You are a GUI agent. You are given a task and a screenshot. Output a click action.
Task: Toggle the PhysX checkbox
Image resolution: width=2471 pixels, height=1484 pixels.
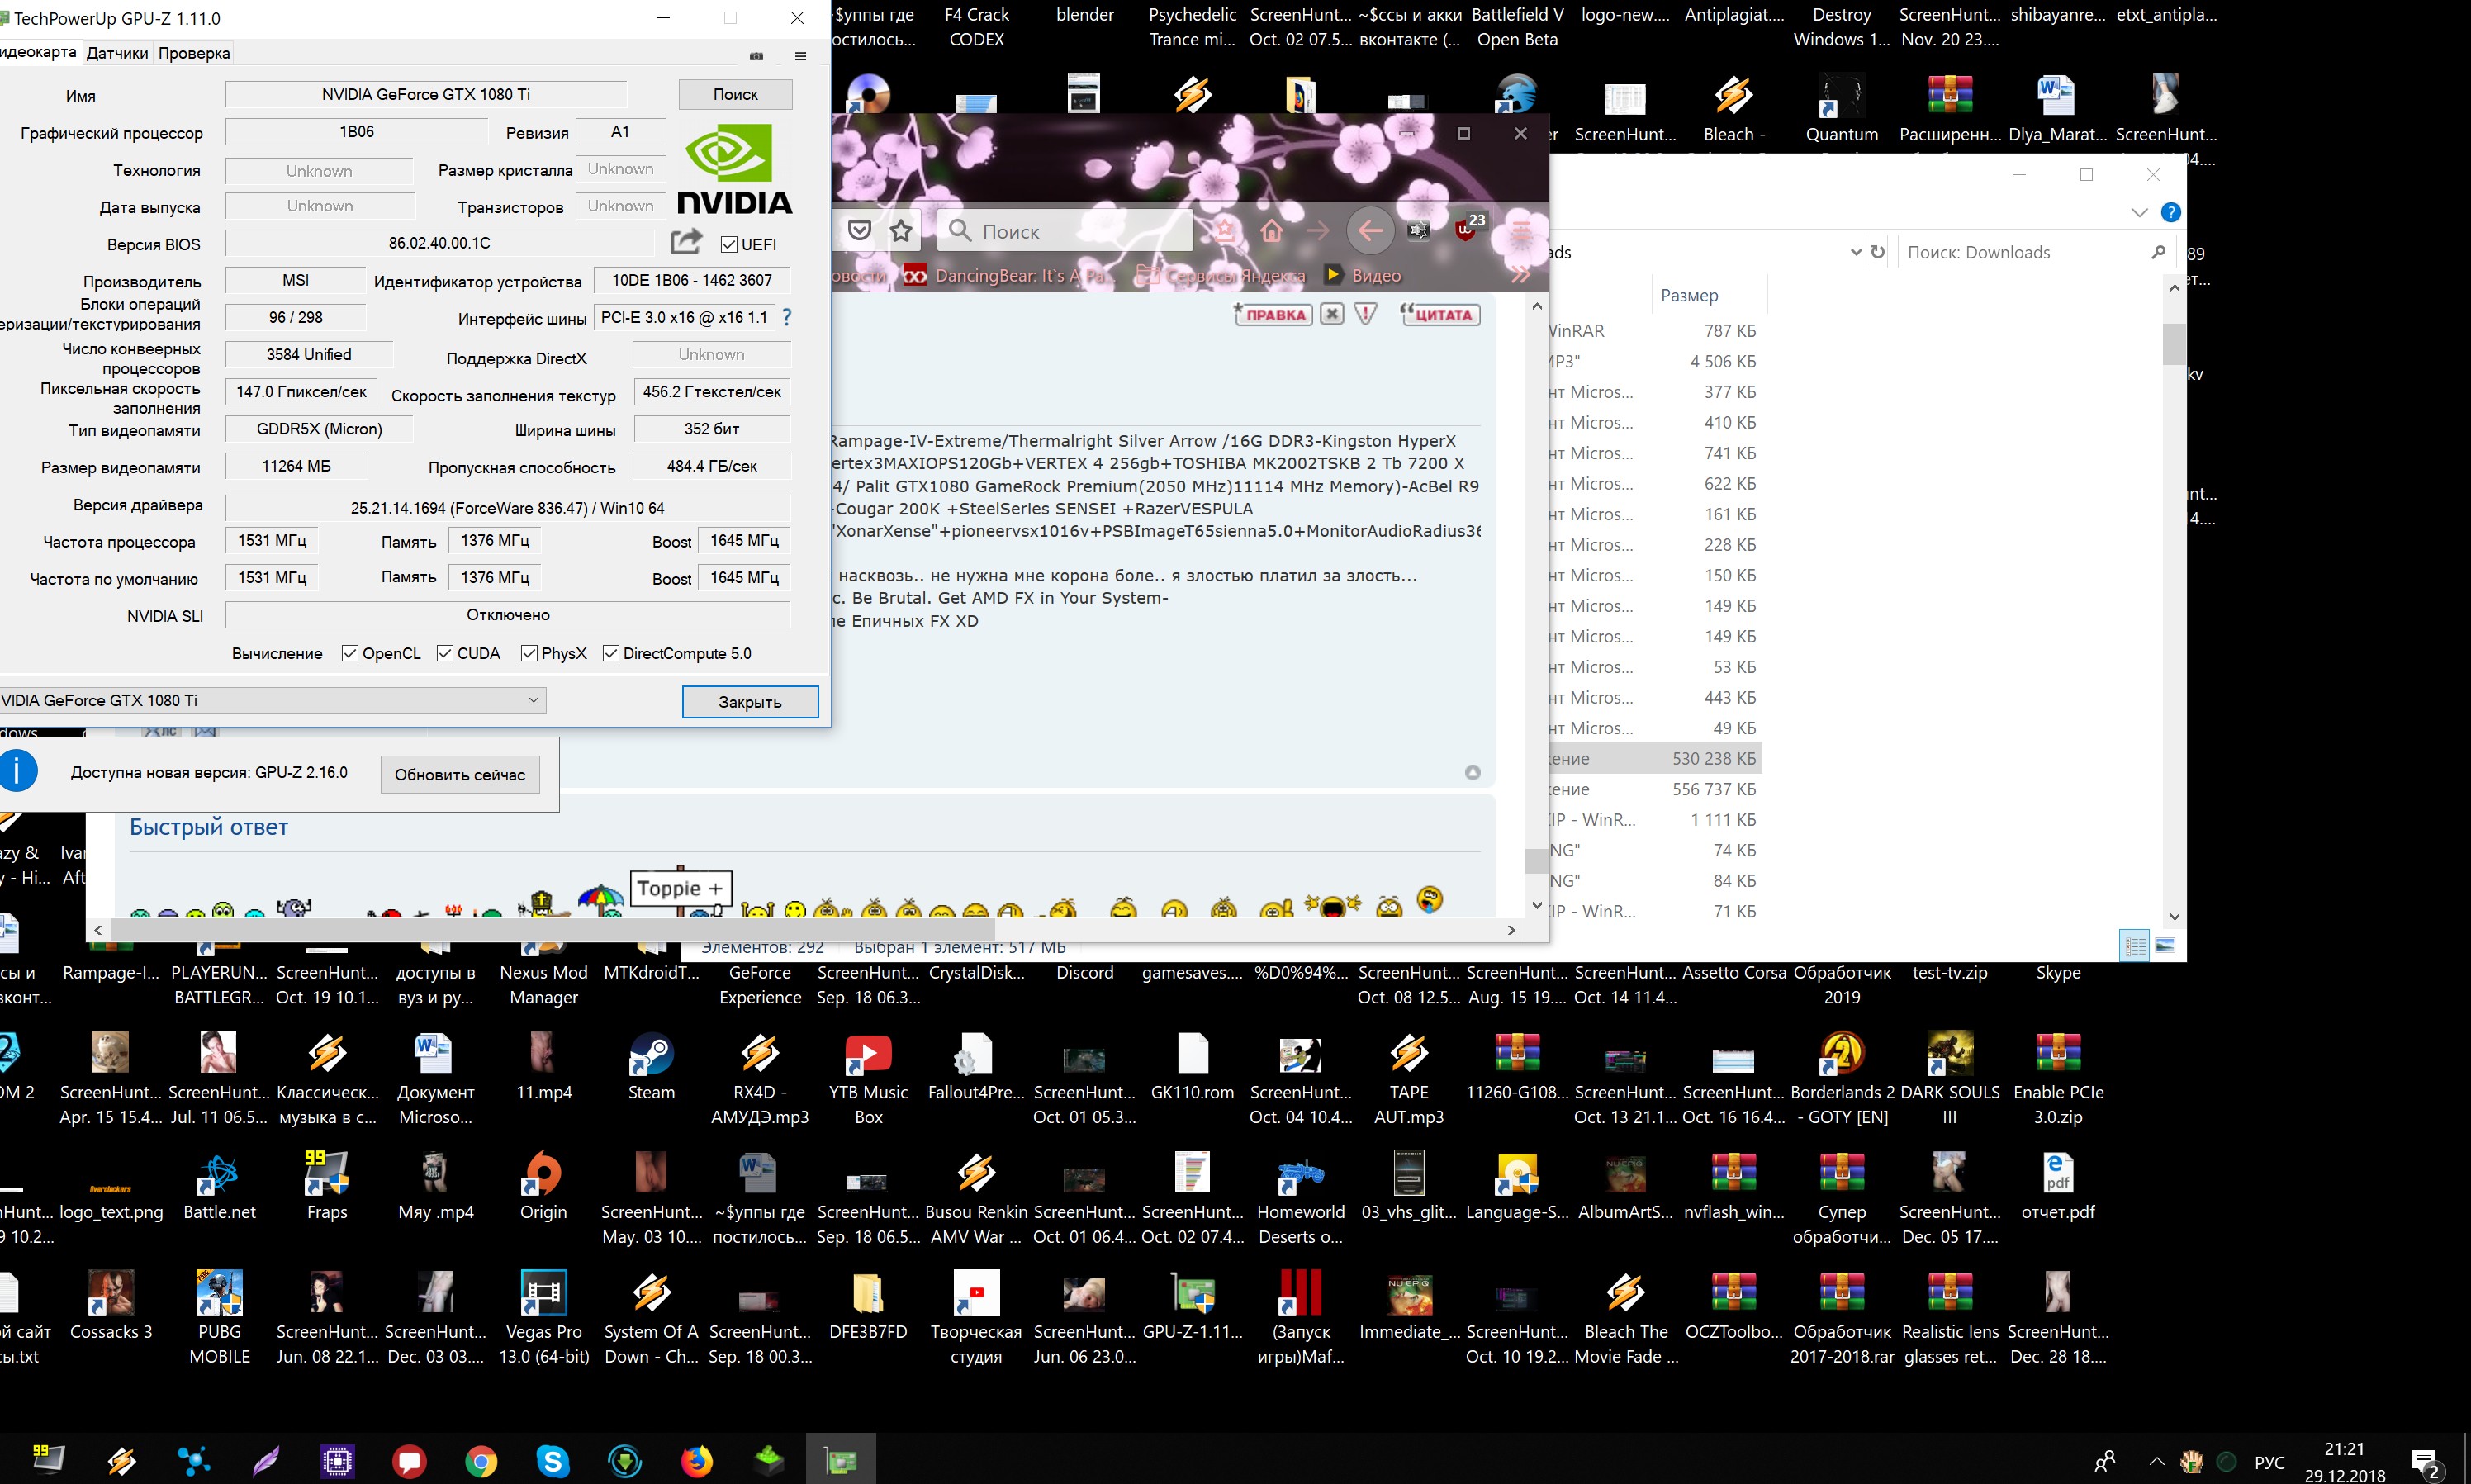click(529, 653)
